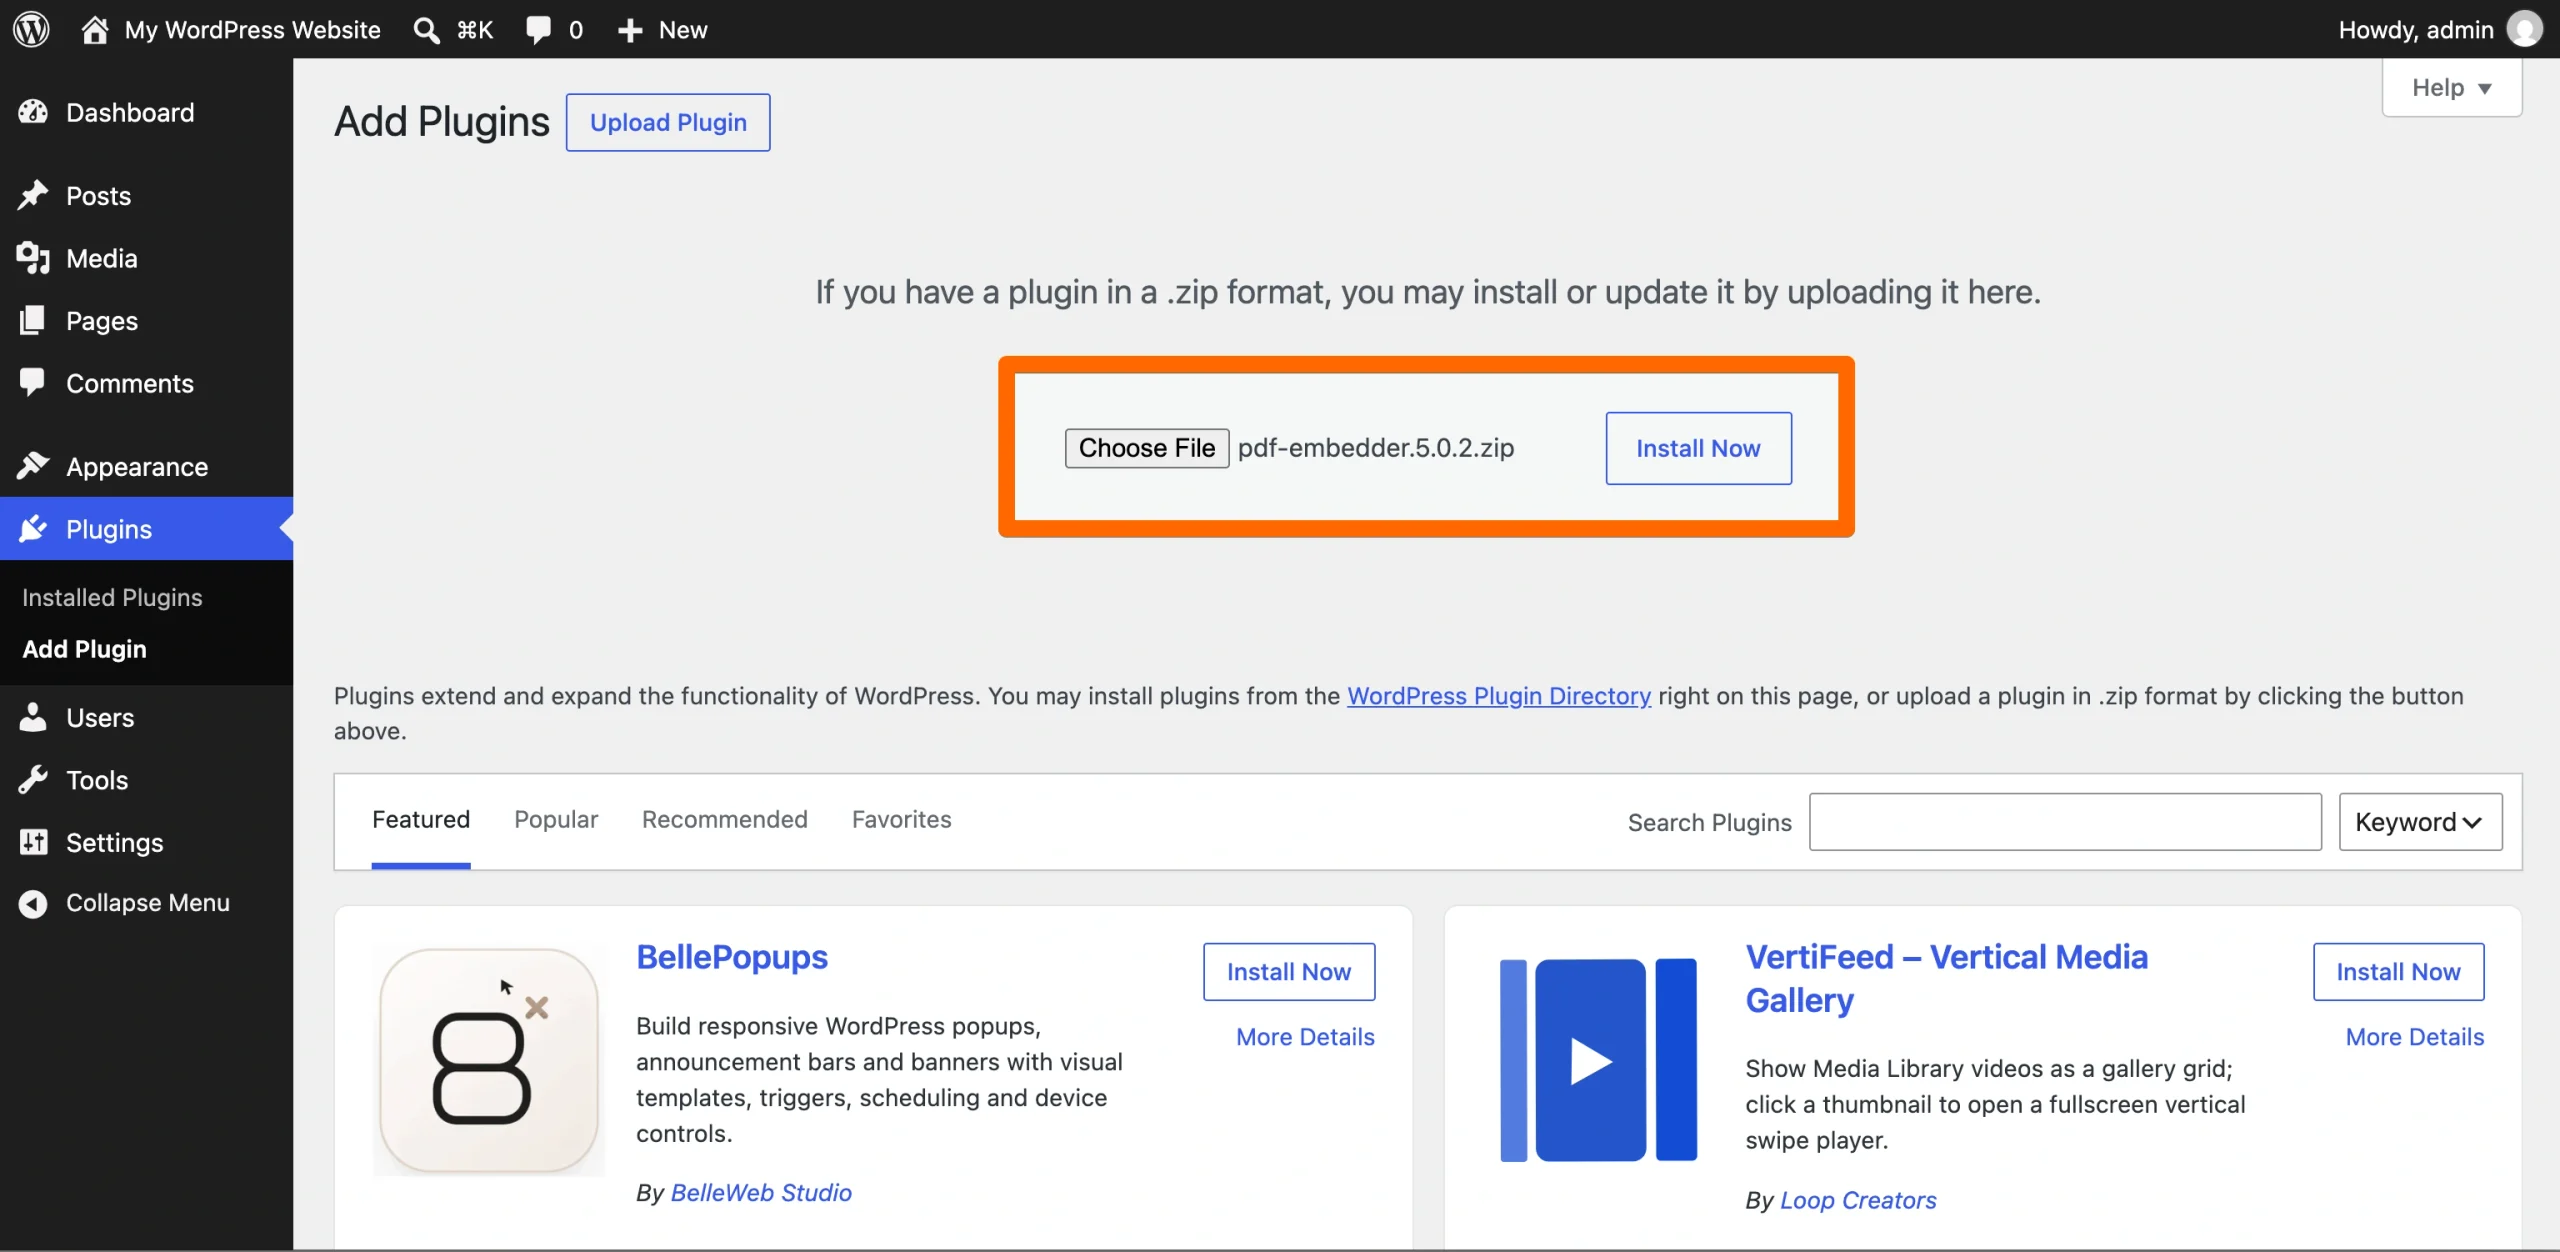Open the search magnifier icon

427,30
